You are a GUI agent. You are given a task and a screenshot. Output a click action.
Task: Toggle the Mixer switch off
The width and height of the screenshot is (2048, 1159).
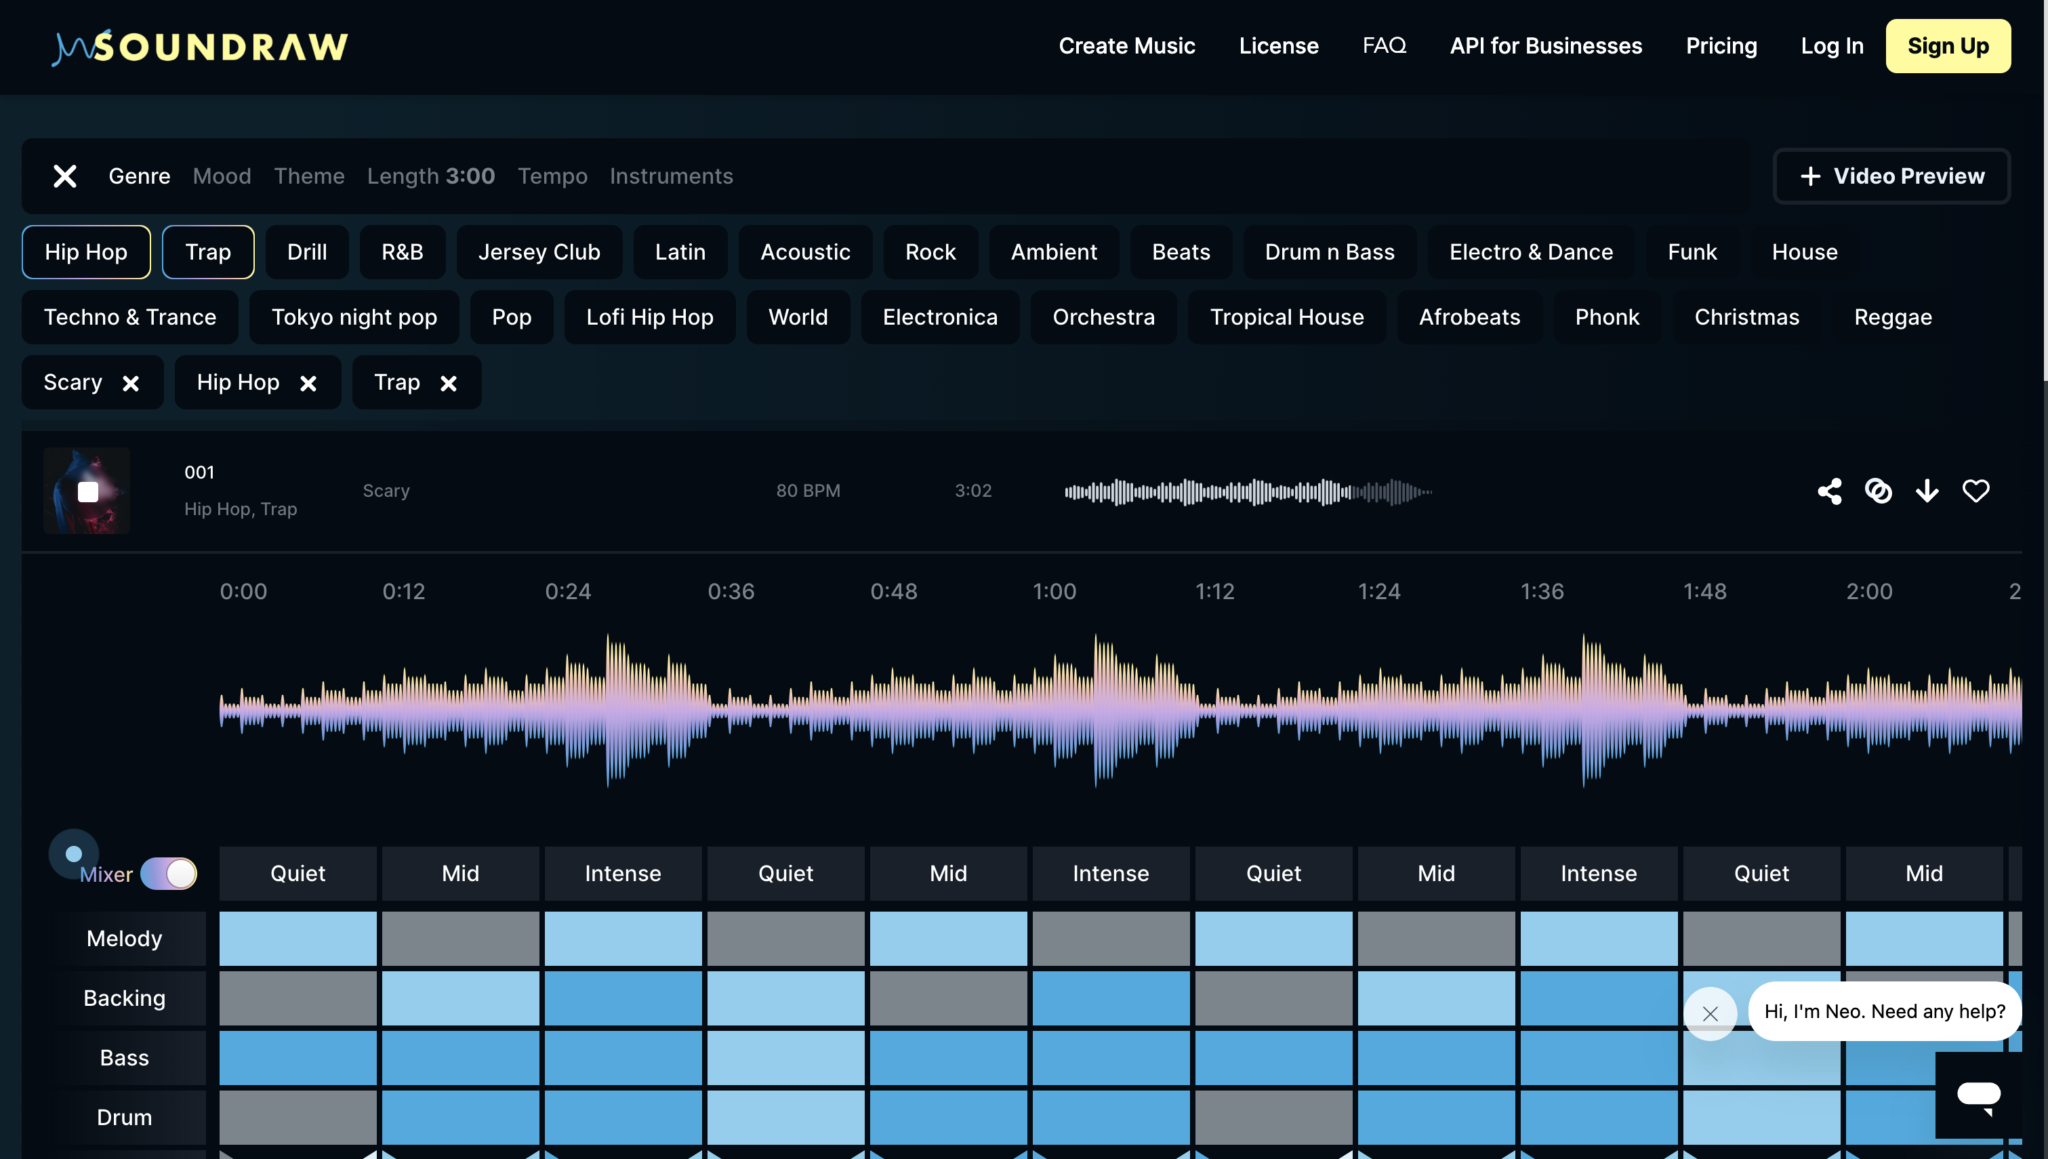pos(169,874)
